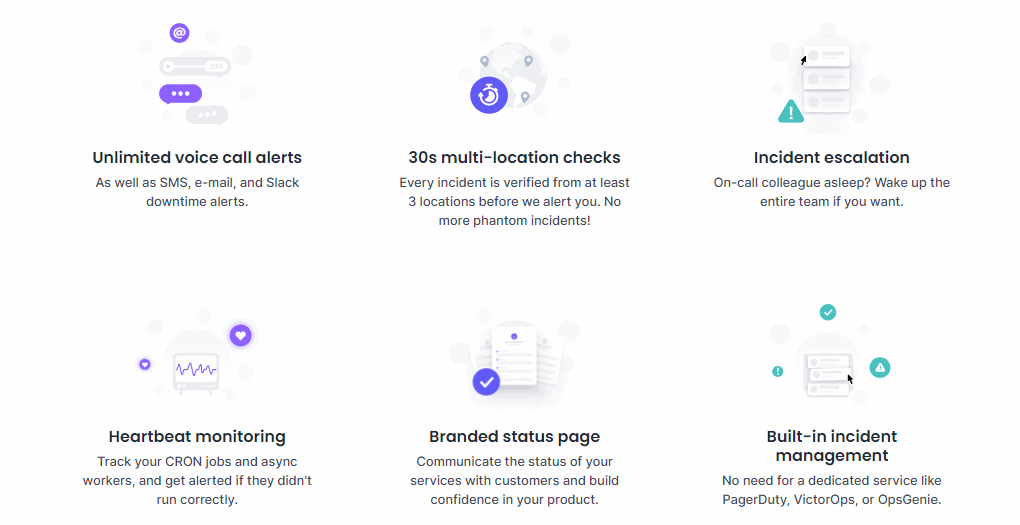This screenshot has width=1020, height=525.
Task: Click the purple @ email icon
Action: pyautogui.click(x=180, y=33)
